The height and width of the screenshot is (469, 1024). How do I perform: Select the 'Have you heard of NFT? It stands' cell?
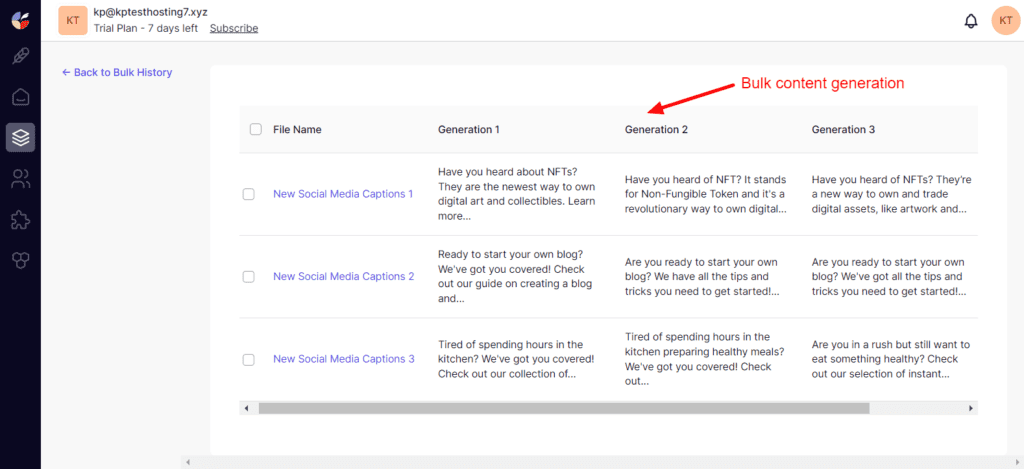pyautogui.click(x=705, y=194)
